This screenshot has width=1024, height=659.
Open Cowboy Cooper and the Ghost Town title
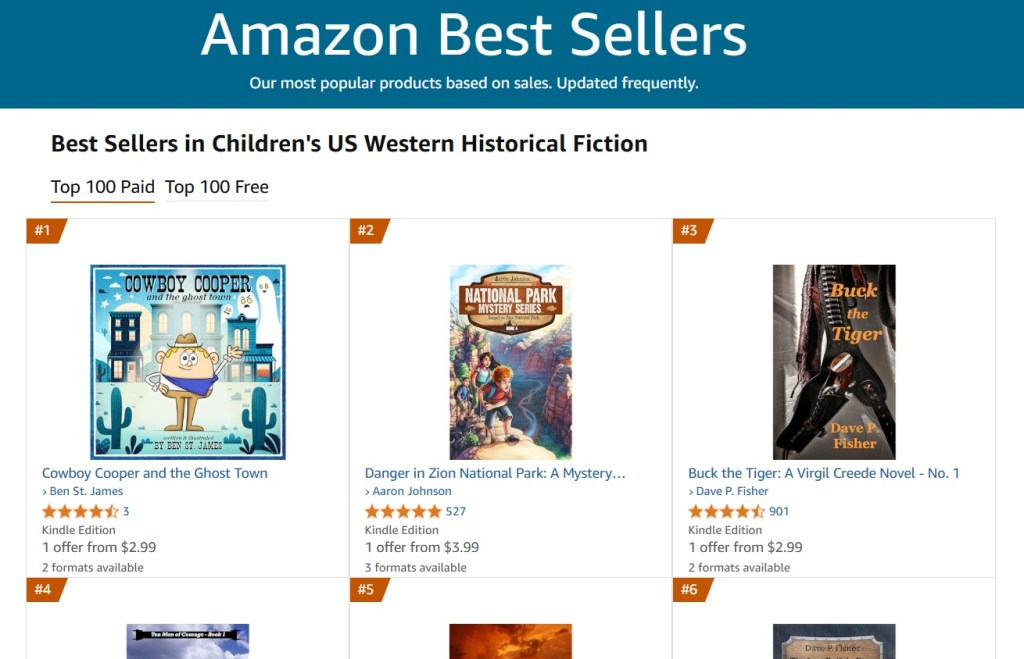point(155,473)
